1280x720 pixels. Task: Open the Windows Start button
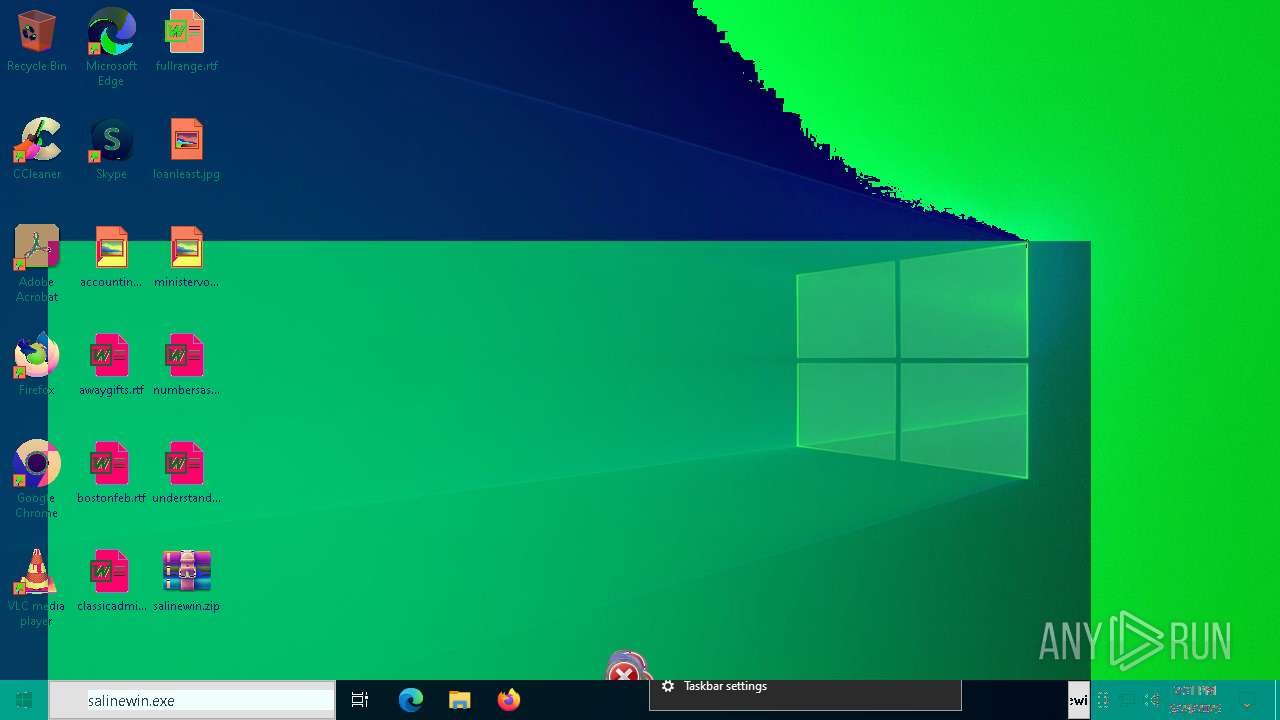[x=24, y=700]
